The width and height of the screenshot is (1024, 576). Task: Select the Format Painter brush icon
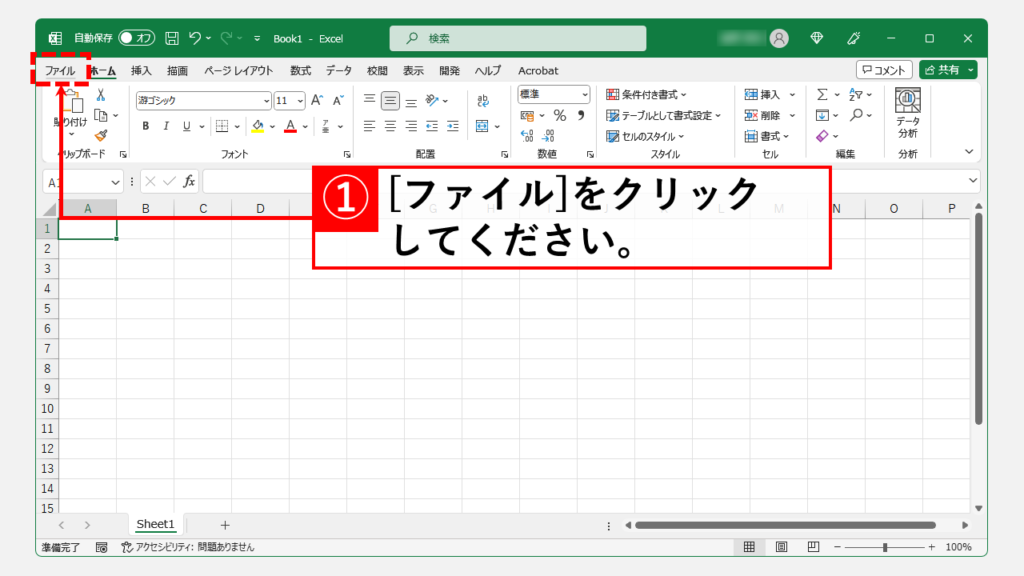[x=101, y=135]
